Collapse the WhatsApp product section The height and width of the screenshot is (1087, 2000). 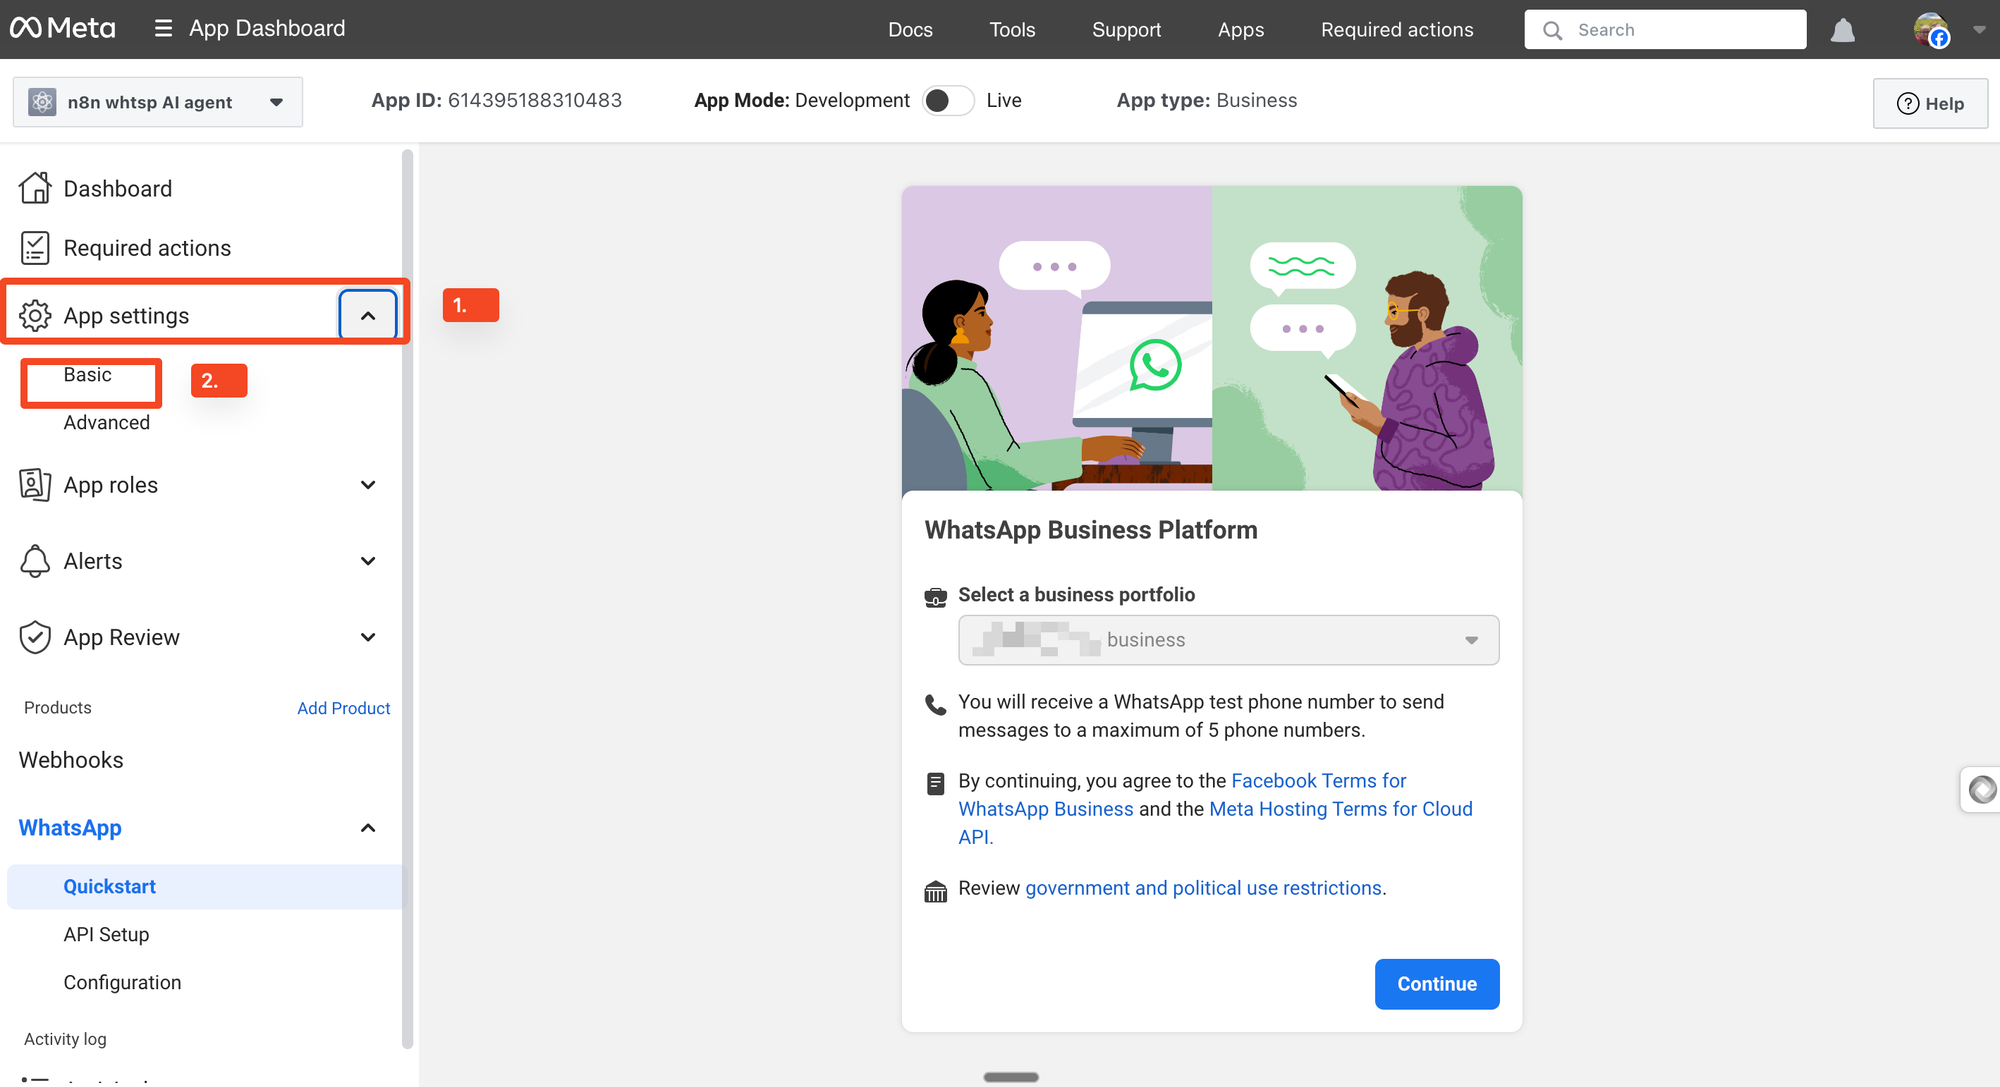368,828
